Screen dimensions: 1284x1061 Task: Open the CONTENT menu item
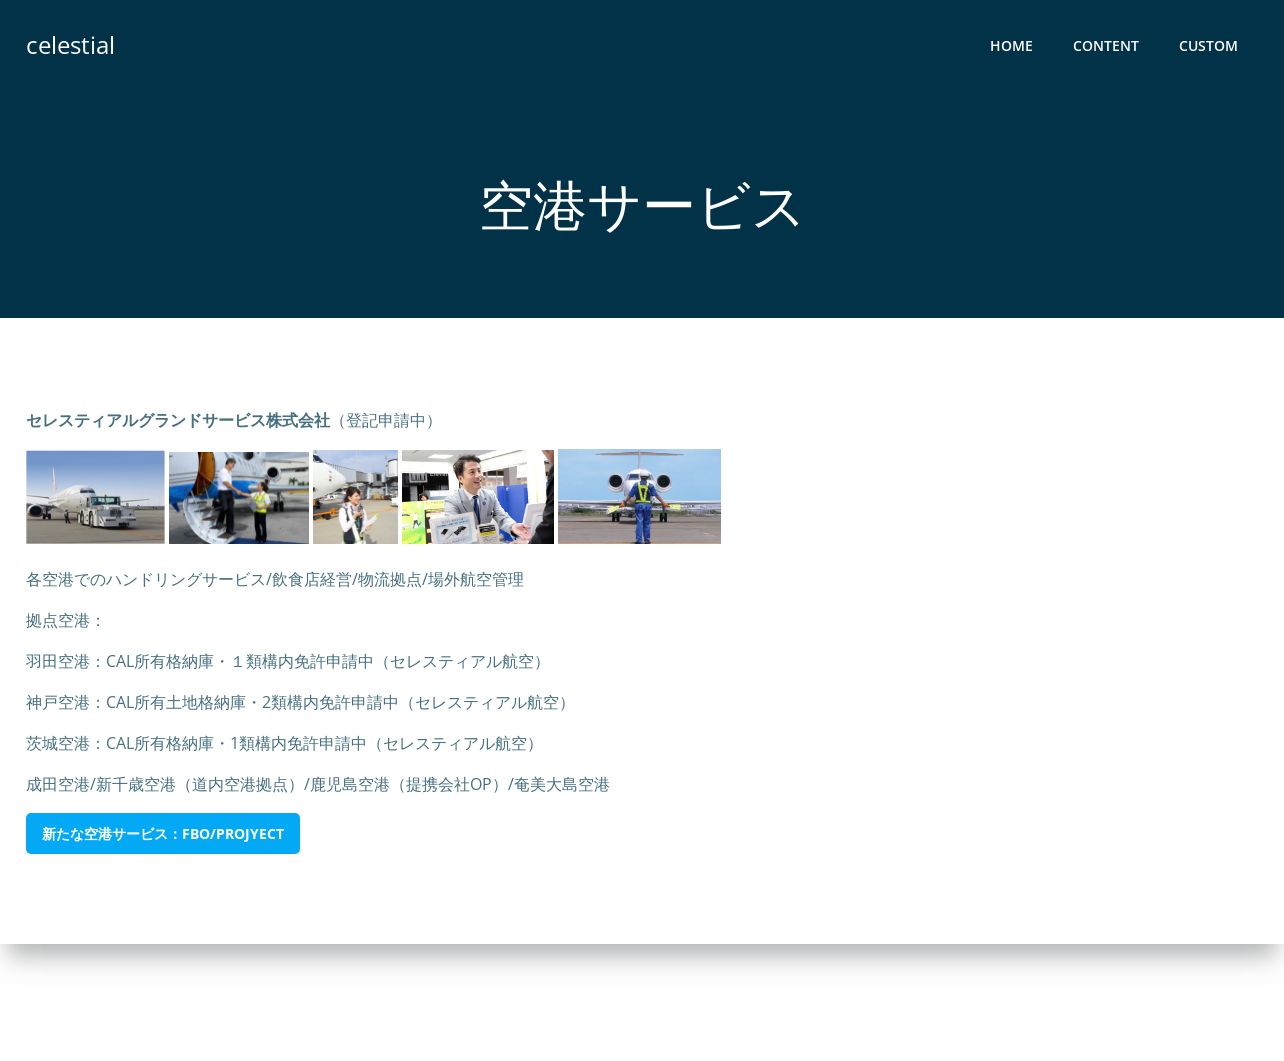(x=1105, y=46)
